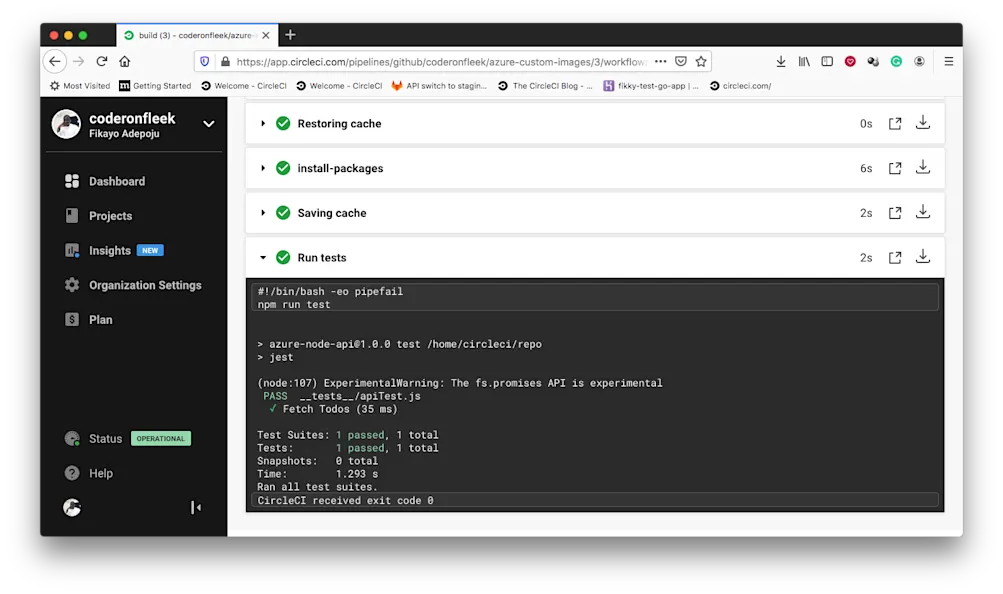Open a new browser tab
The image size is (1003, 594).
tap(290, 35)
